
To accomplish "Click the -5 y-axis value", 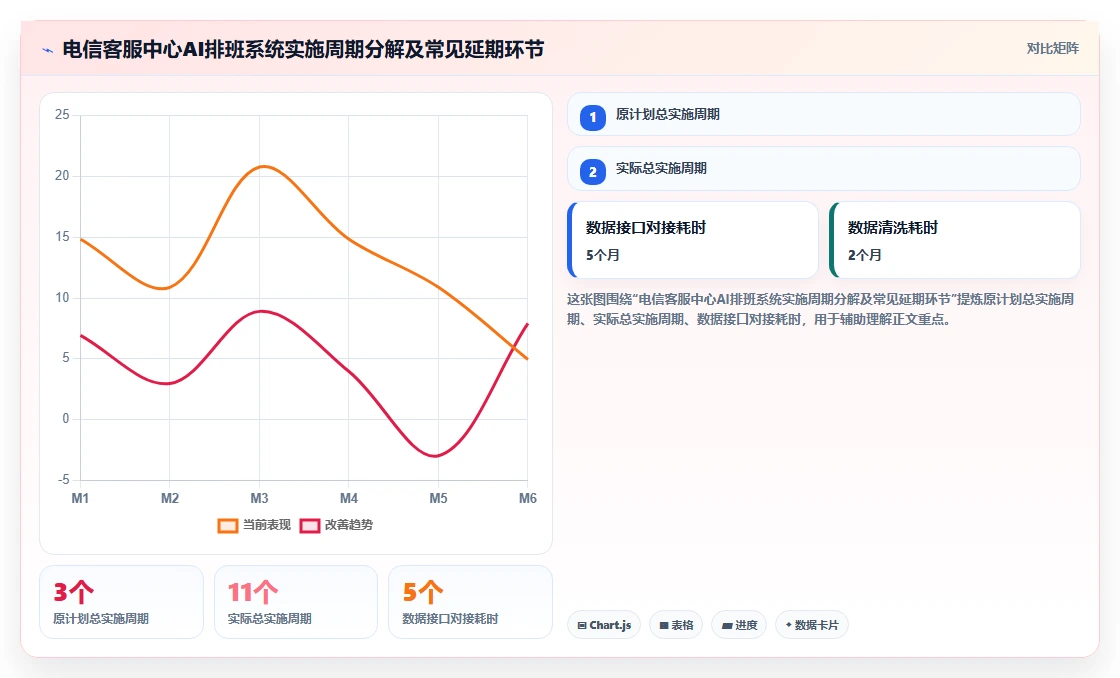I will pyautogui.click(x=64, y=479).
